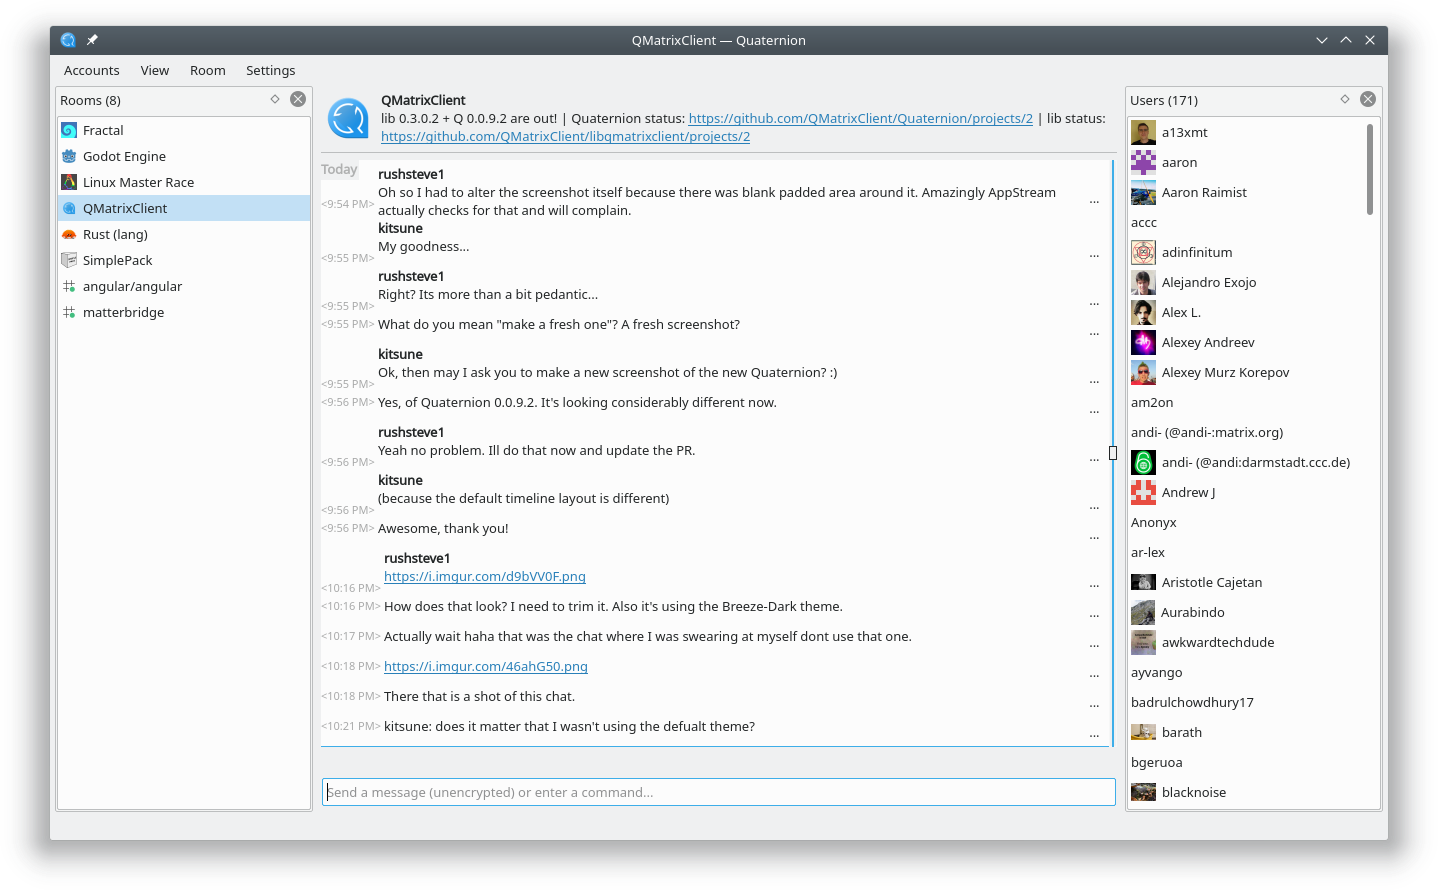1438x890 pixels.
Task: Click the users list scrollbar
Action: tap(1370, 169)
